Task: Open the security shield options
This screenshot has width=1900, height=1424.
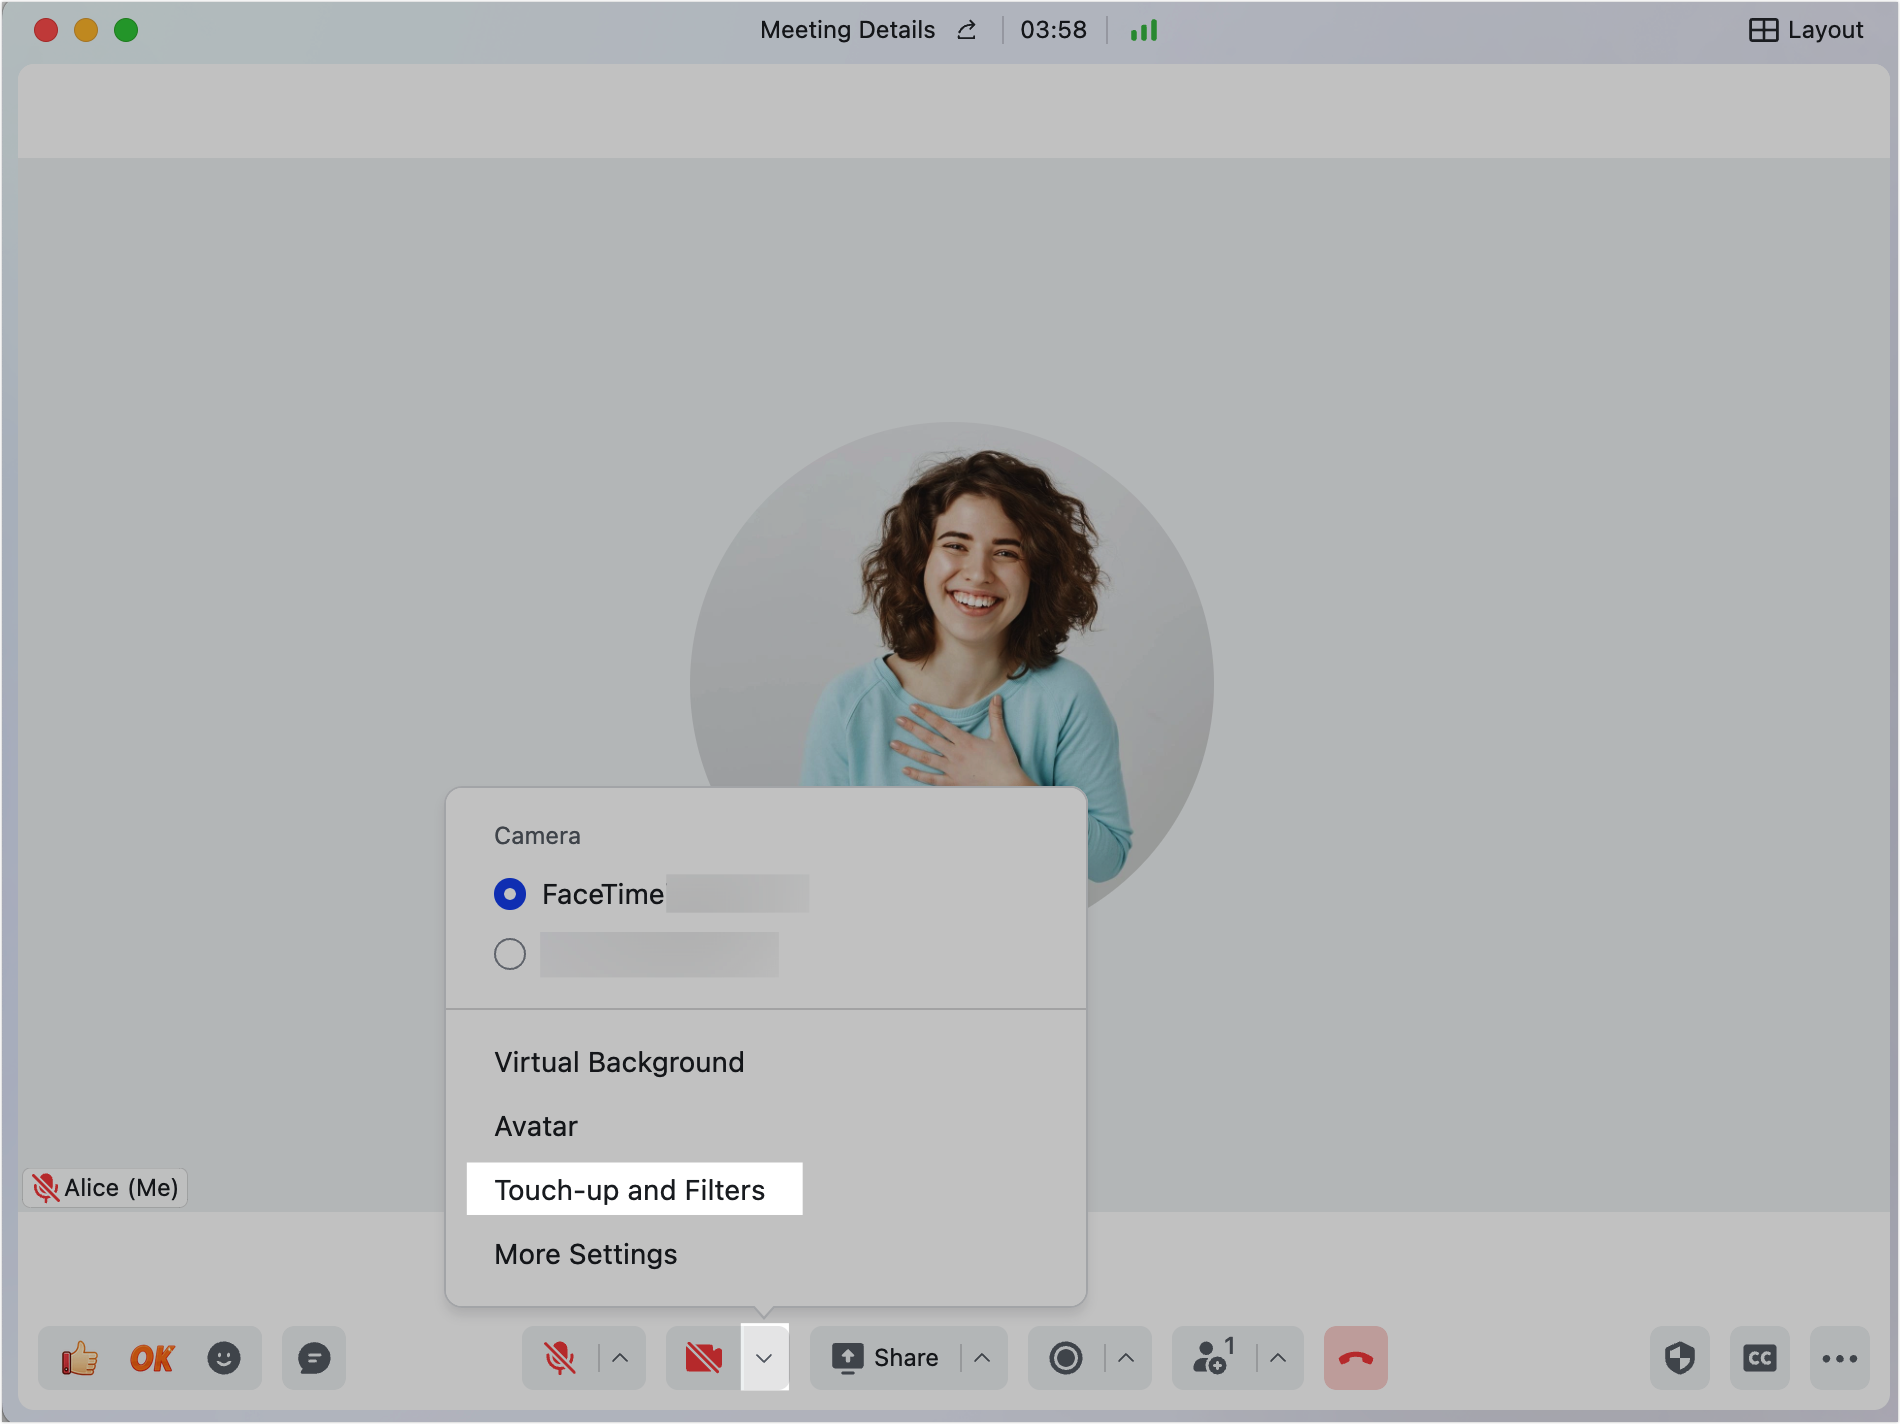Action: pyautogui.click(x=1680, y=1358)
